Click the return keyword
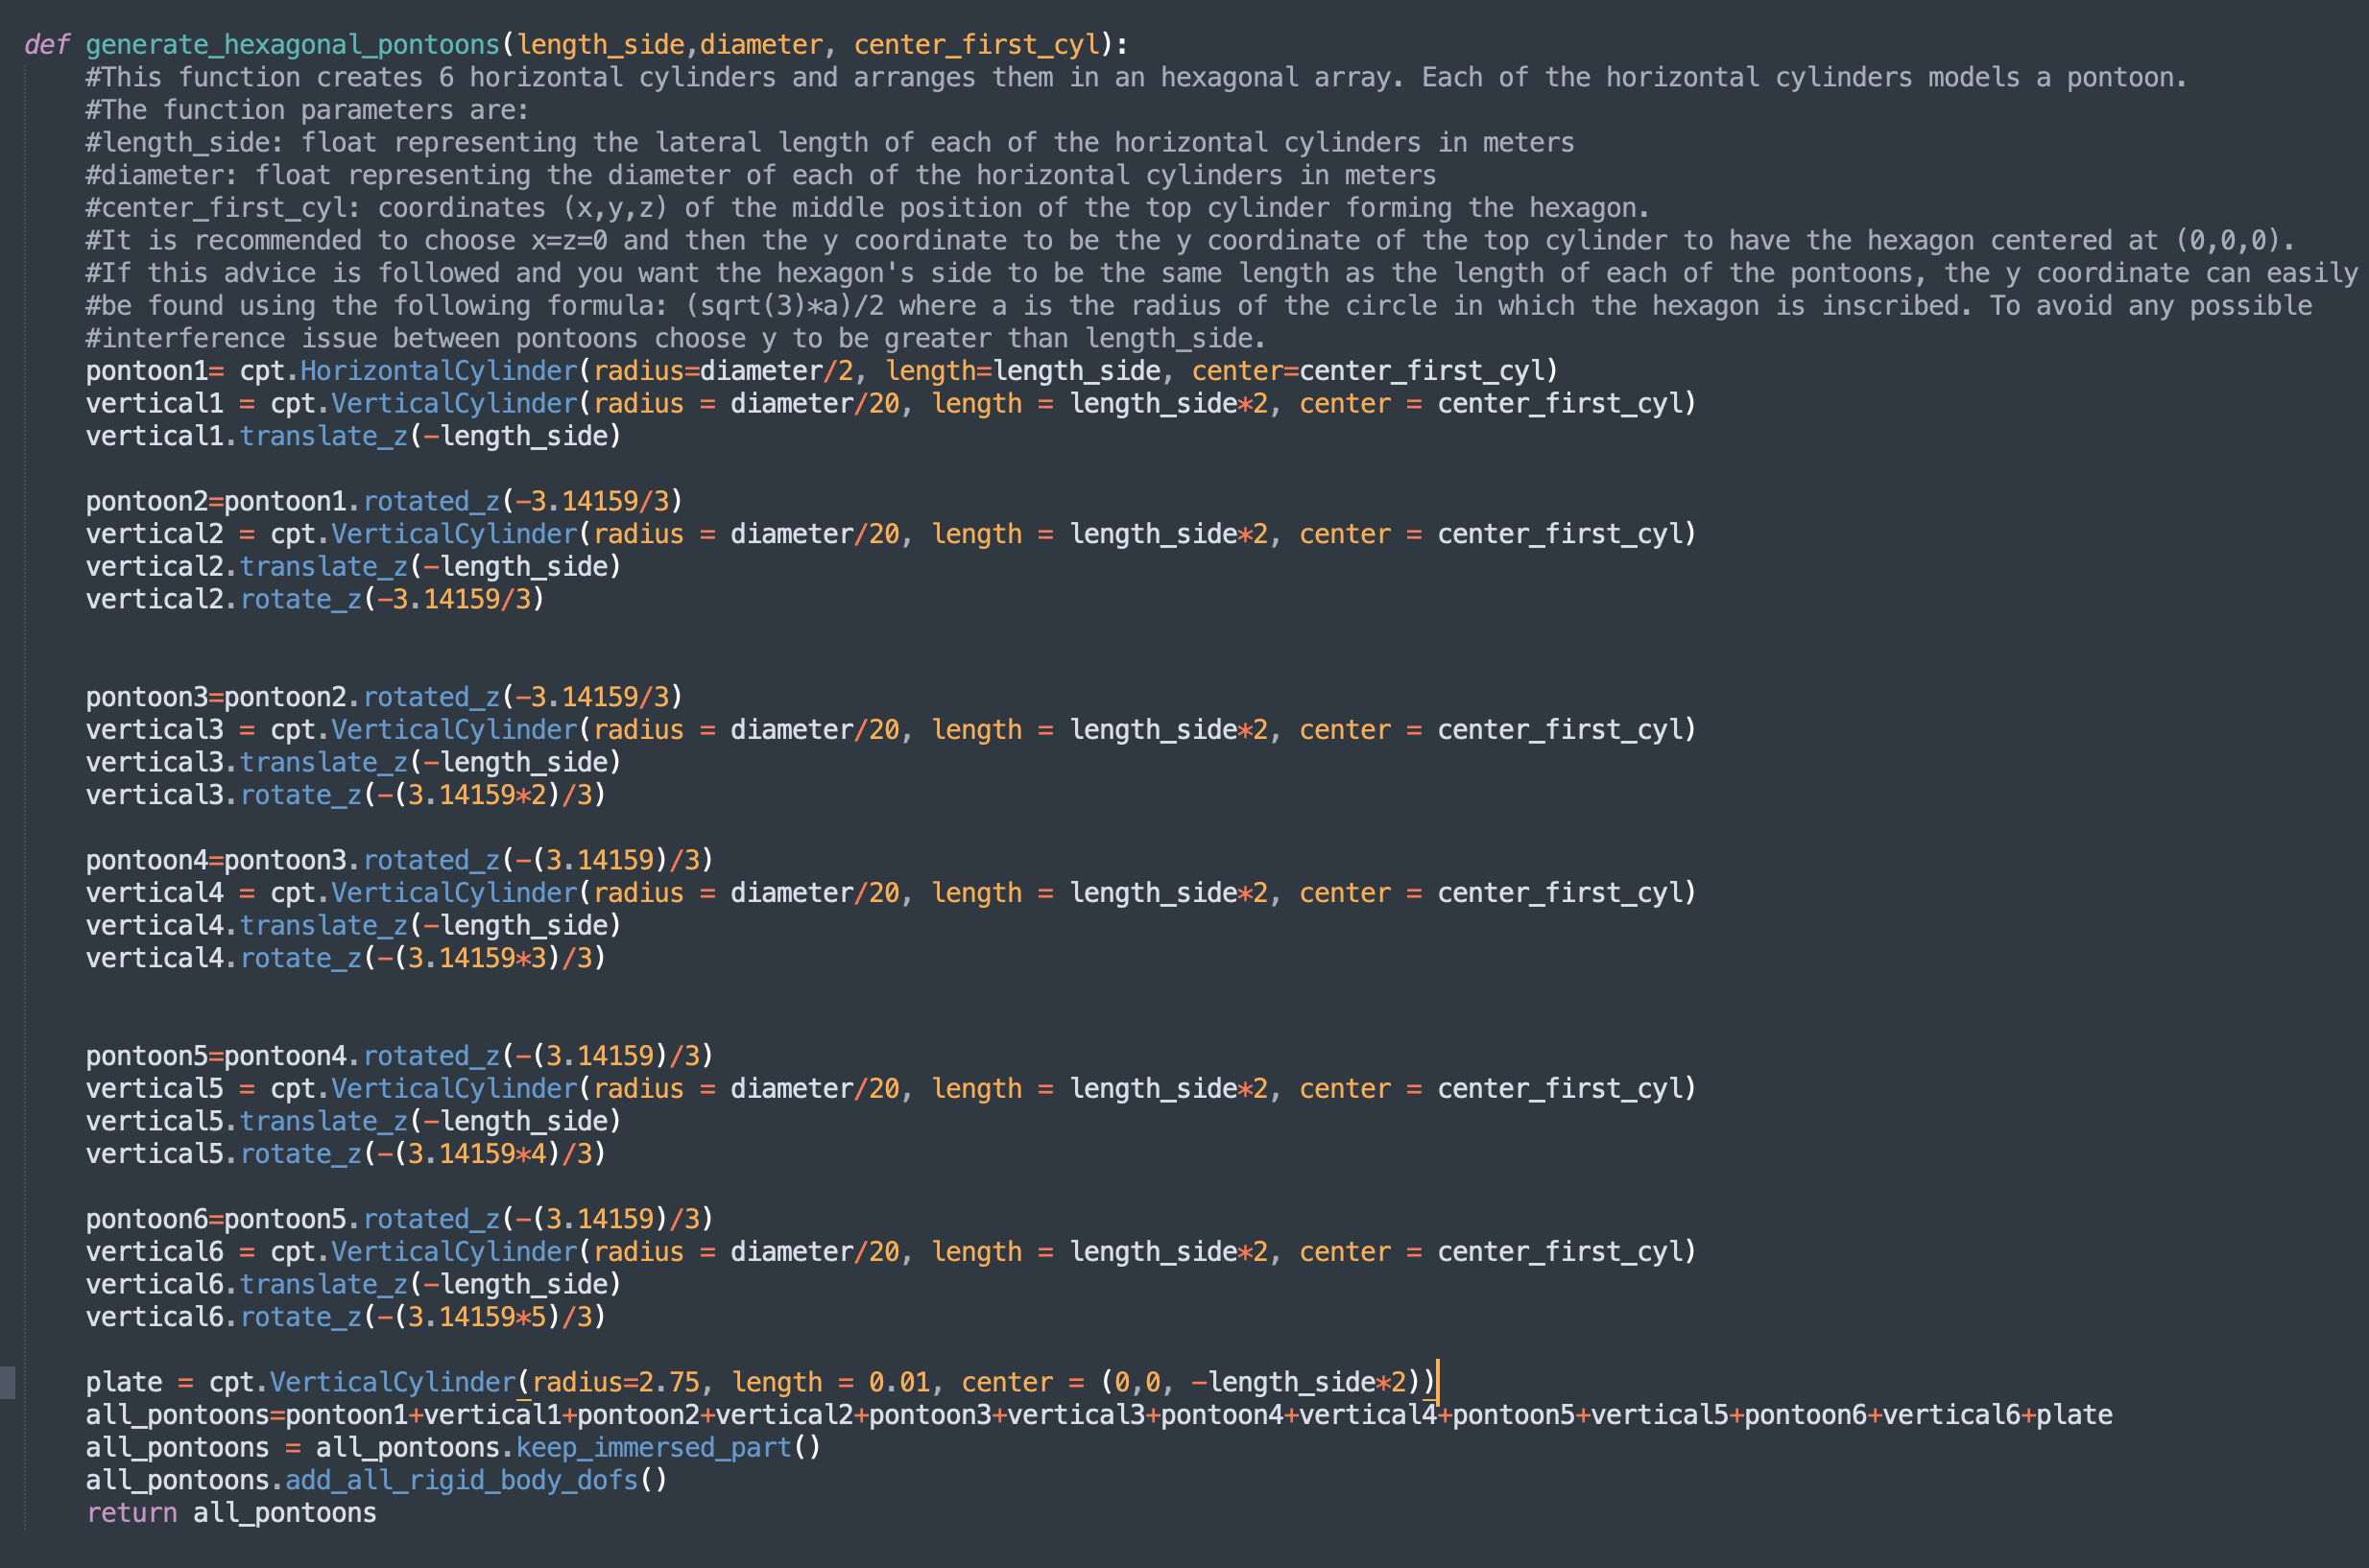The width and height of the screenshot is (2369, 1568). point(131,1513)
